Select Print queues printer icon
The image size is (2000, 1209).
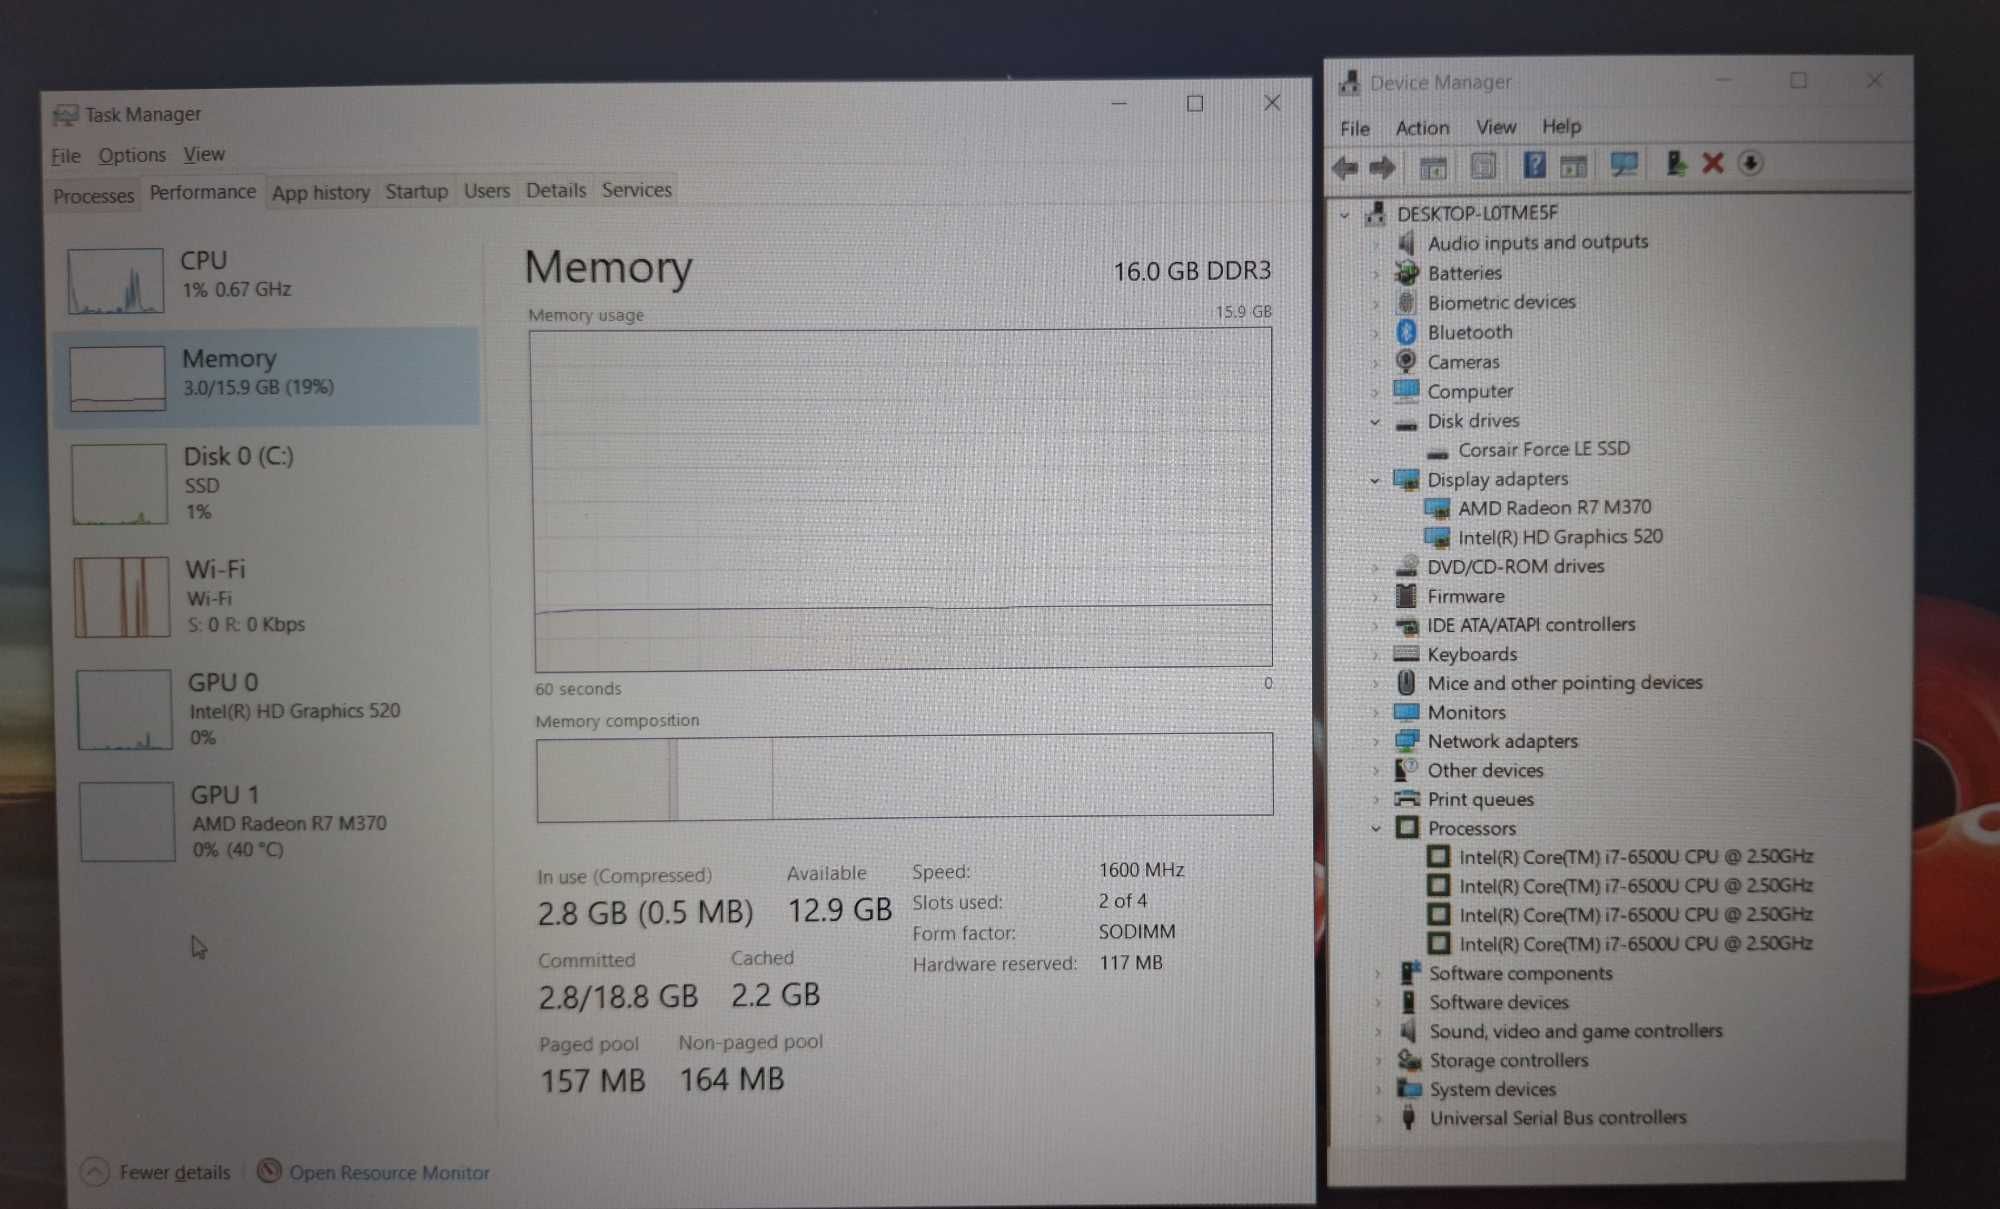coord(1407,799)
